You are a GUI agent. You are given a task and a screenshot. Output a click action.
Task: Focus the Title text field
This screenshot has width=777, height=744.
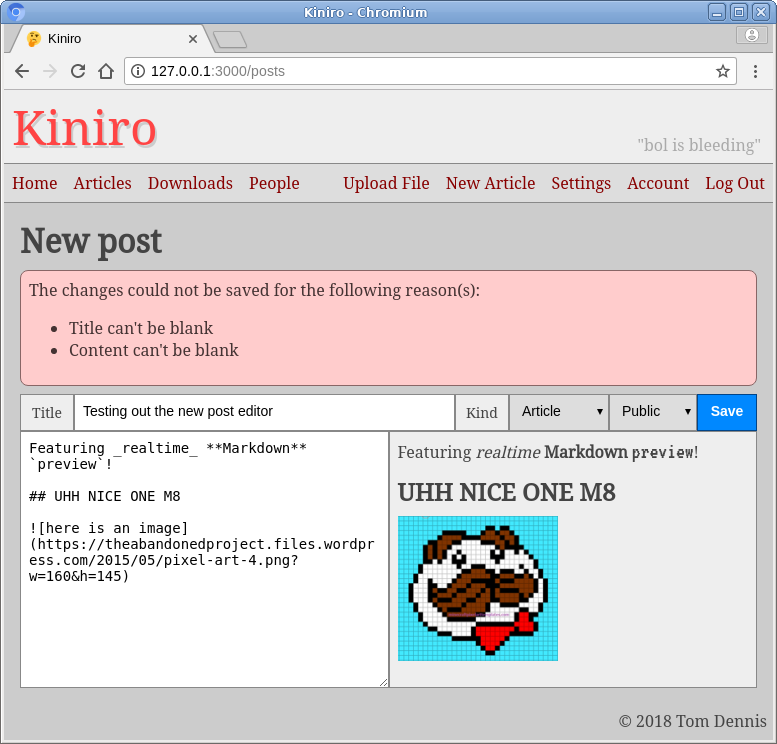[x=264, y=412]
